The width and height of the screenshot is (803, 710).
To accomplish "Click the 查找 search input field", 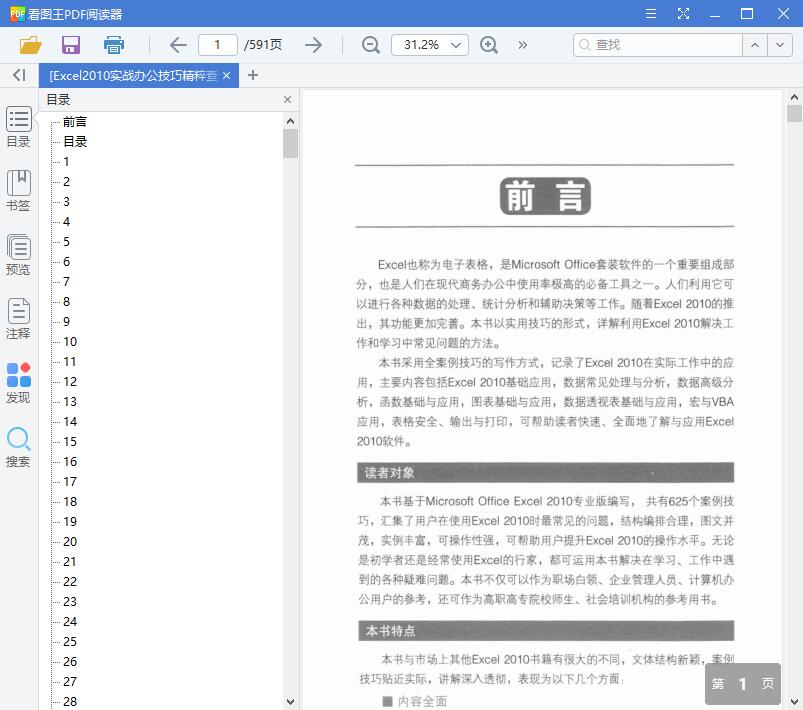I will pos(658,45).
